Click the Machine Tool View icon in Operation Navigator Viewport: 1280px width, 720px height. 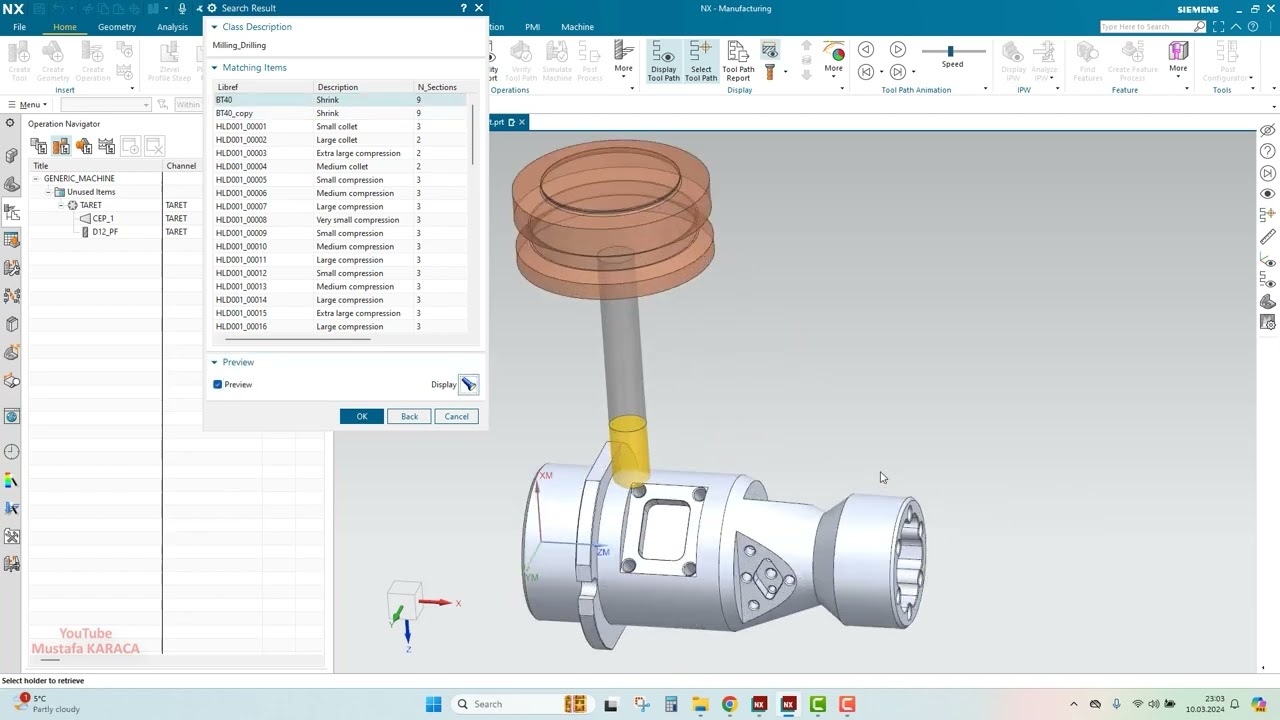pos(62,147)
